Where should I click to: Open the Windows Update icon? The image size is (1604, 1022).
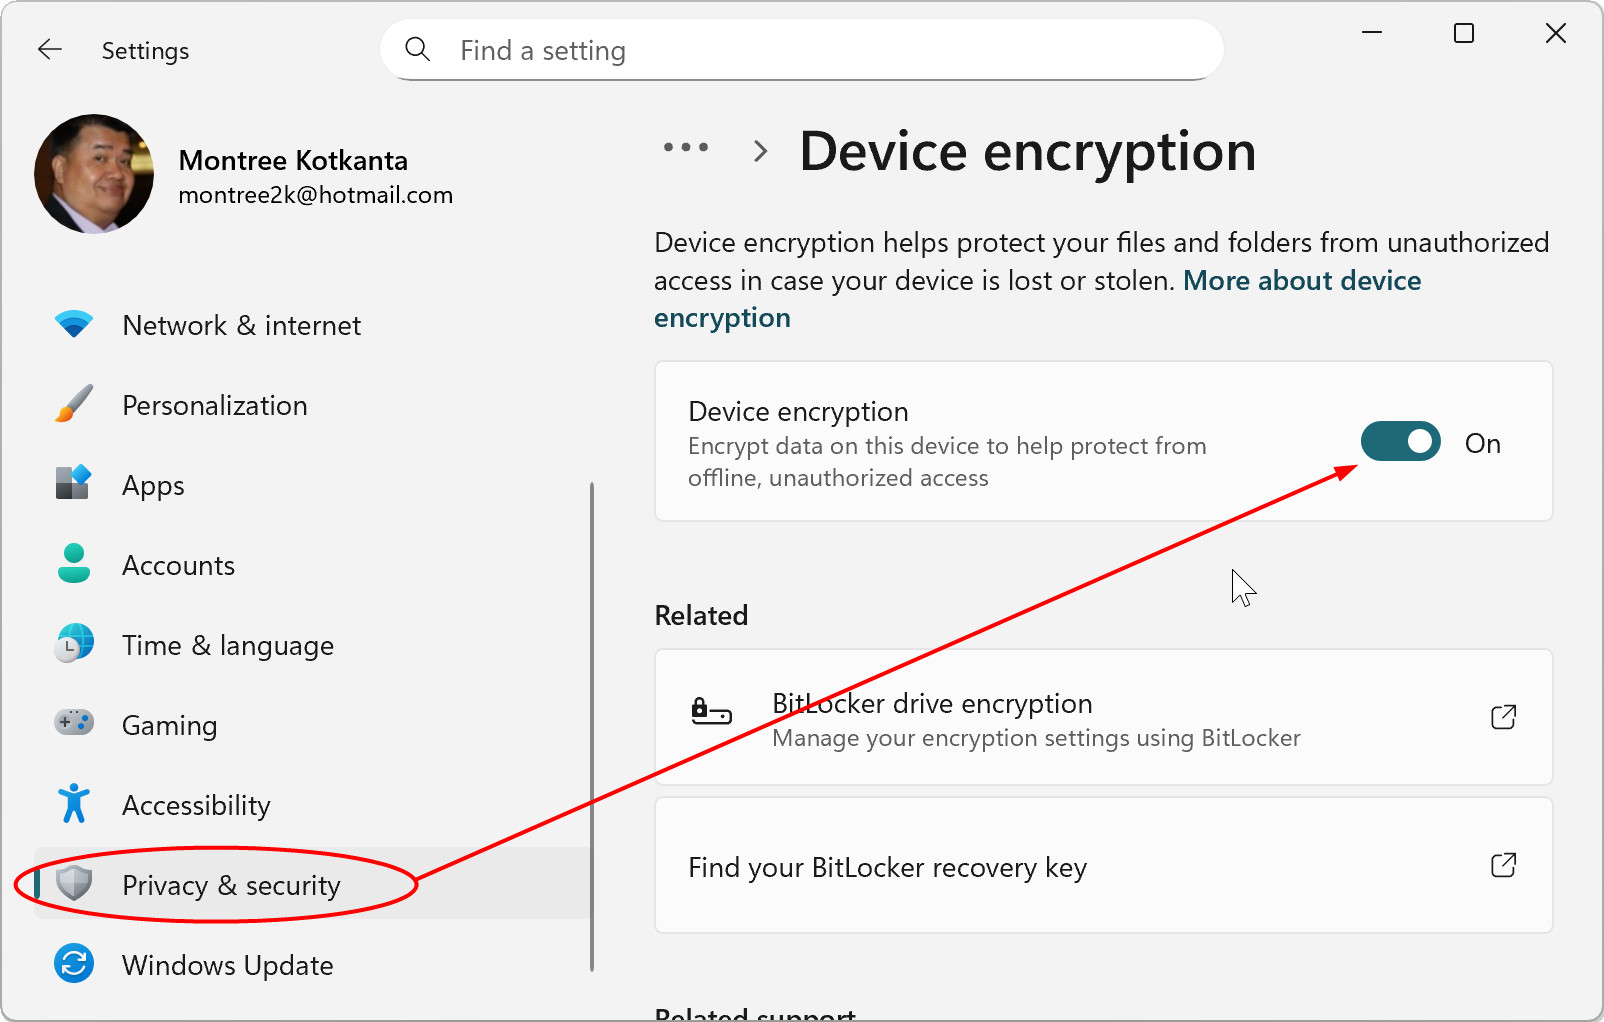(x=73, y=964)
